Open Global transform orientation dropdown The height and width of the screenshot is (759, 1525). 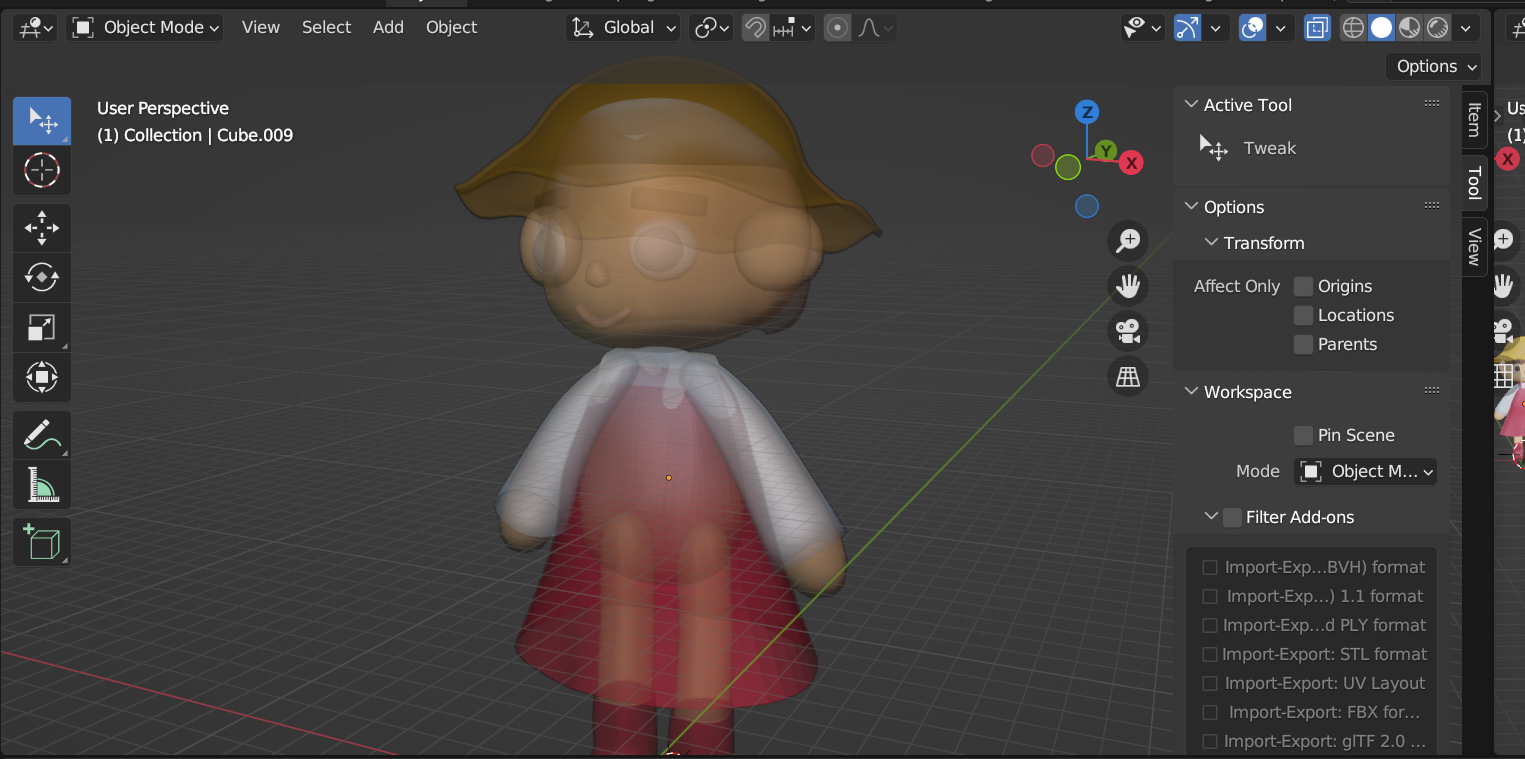click(623, 28)
